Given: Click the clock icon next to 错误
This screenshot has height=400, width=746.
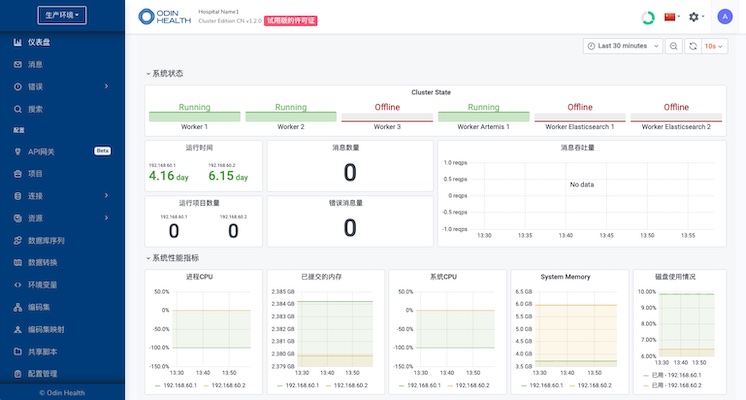Looking at the screenshot, I should point(18,87).
